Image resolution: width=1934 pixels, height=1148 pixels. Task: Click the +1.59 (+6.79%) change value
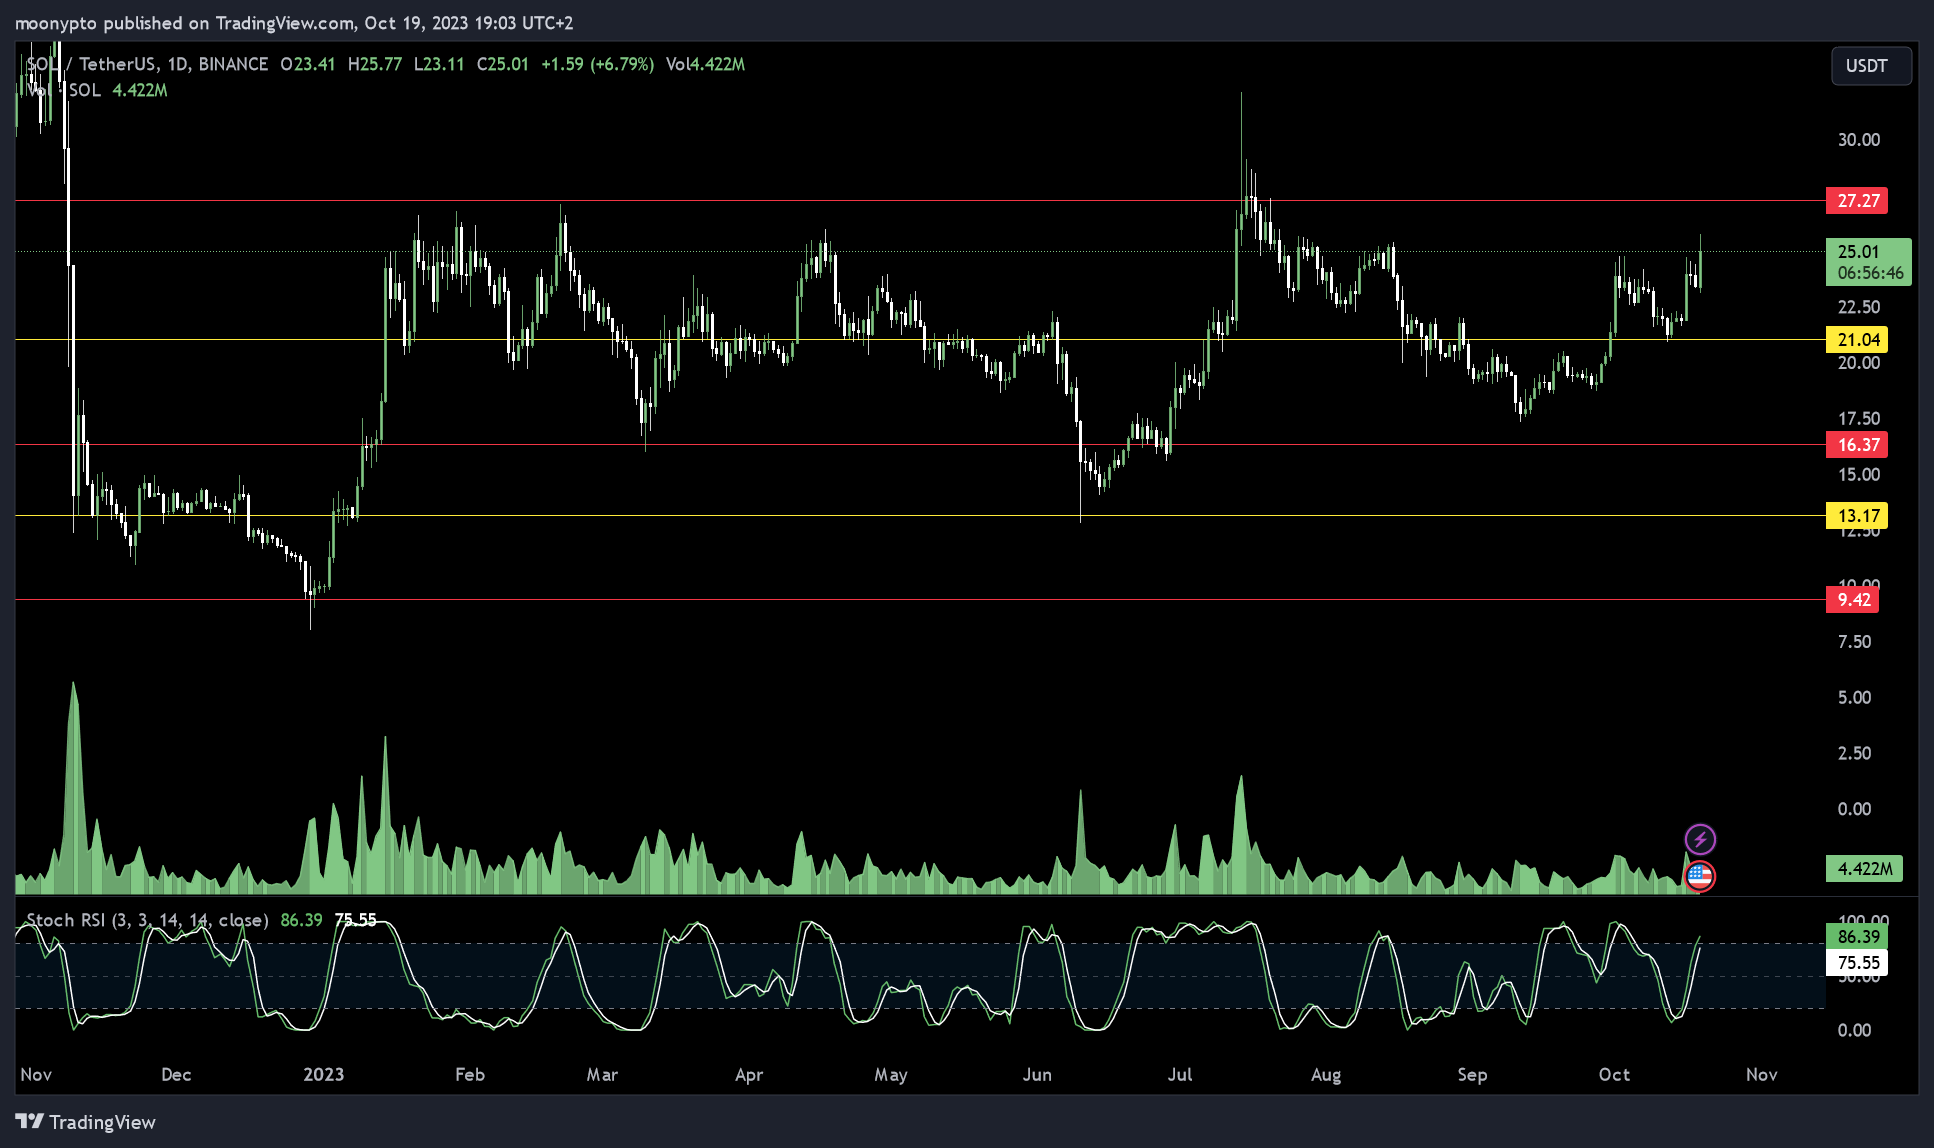[x=597, y=64]
